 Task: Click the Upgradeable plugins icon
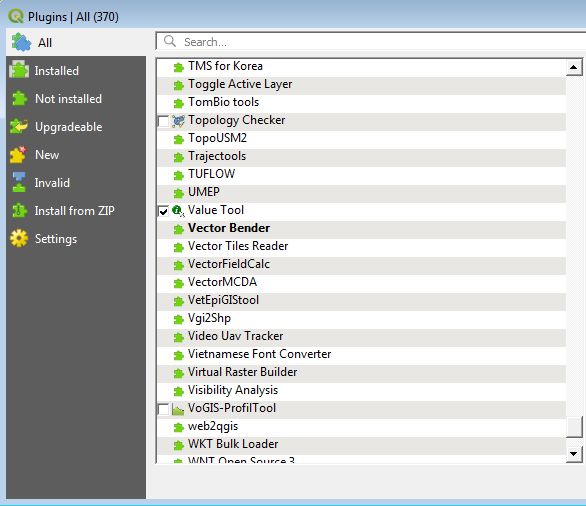(x=19, y=126)
